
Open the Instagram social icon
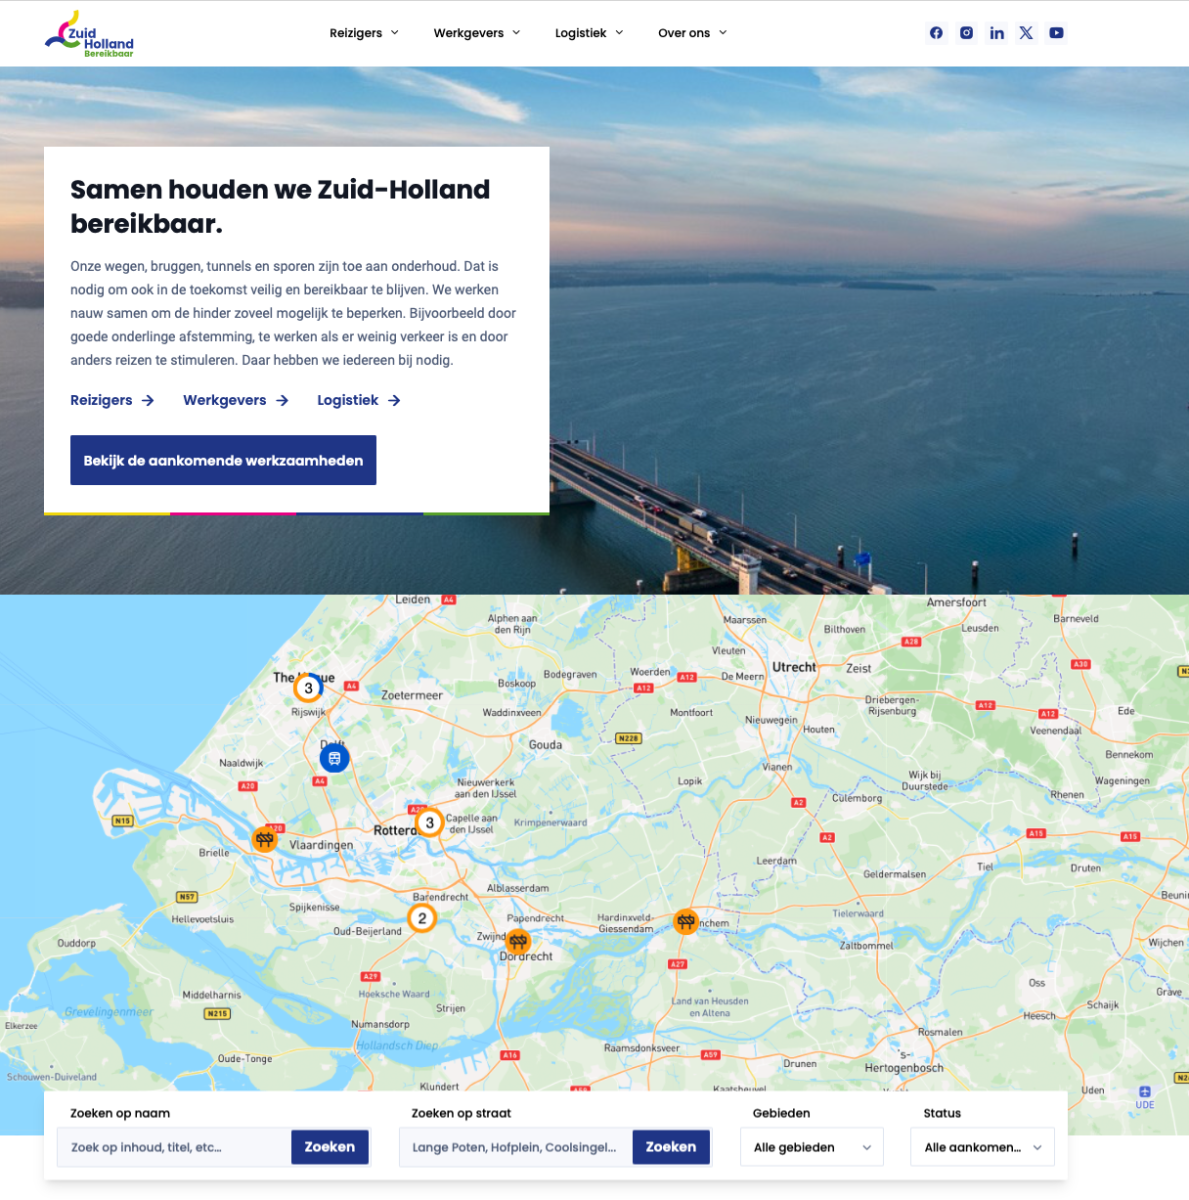pos(966,33)
